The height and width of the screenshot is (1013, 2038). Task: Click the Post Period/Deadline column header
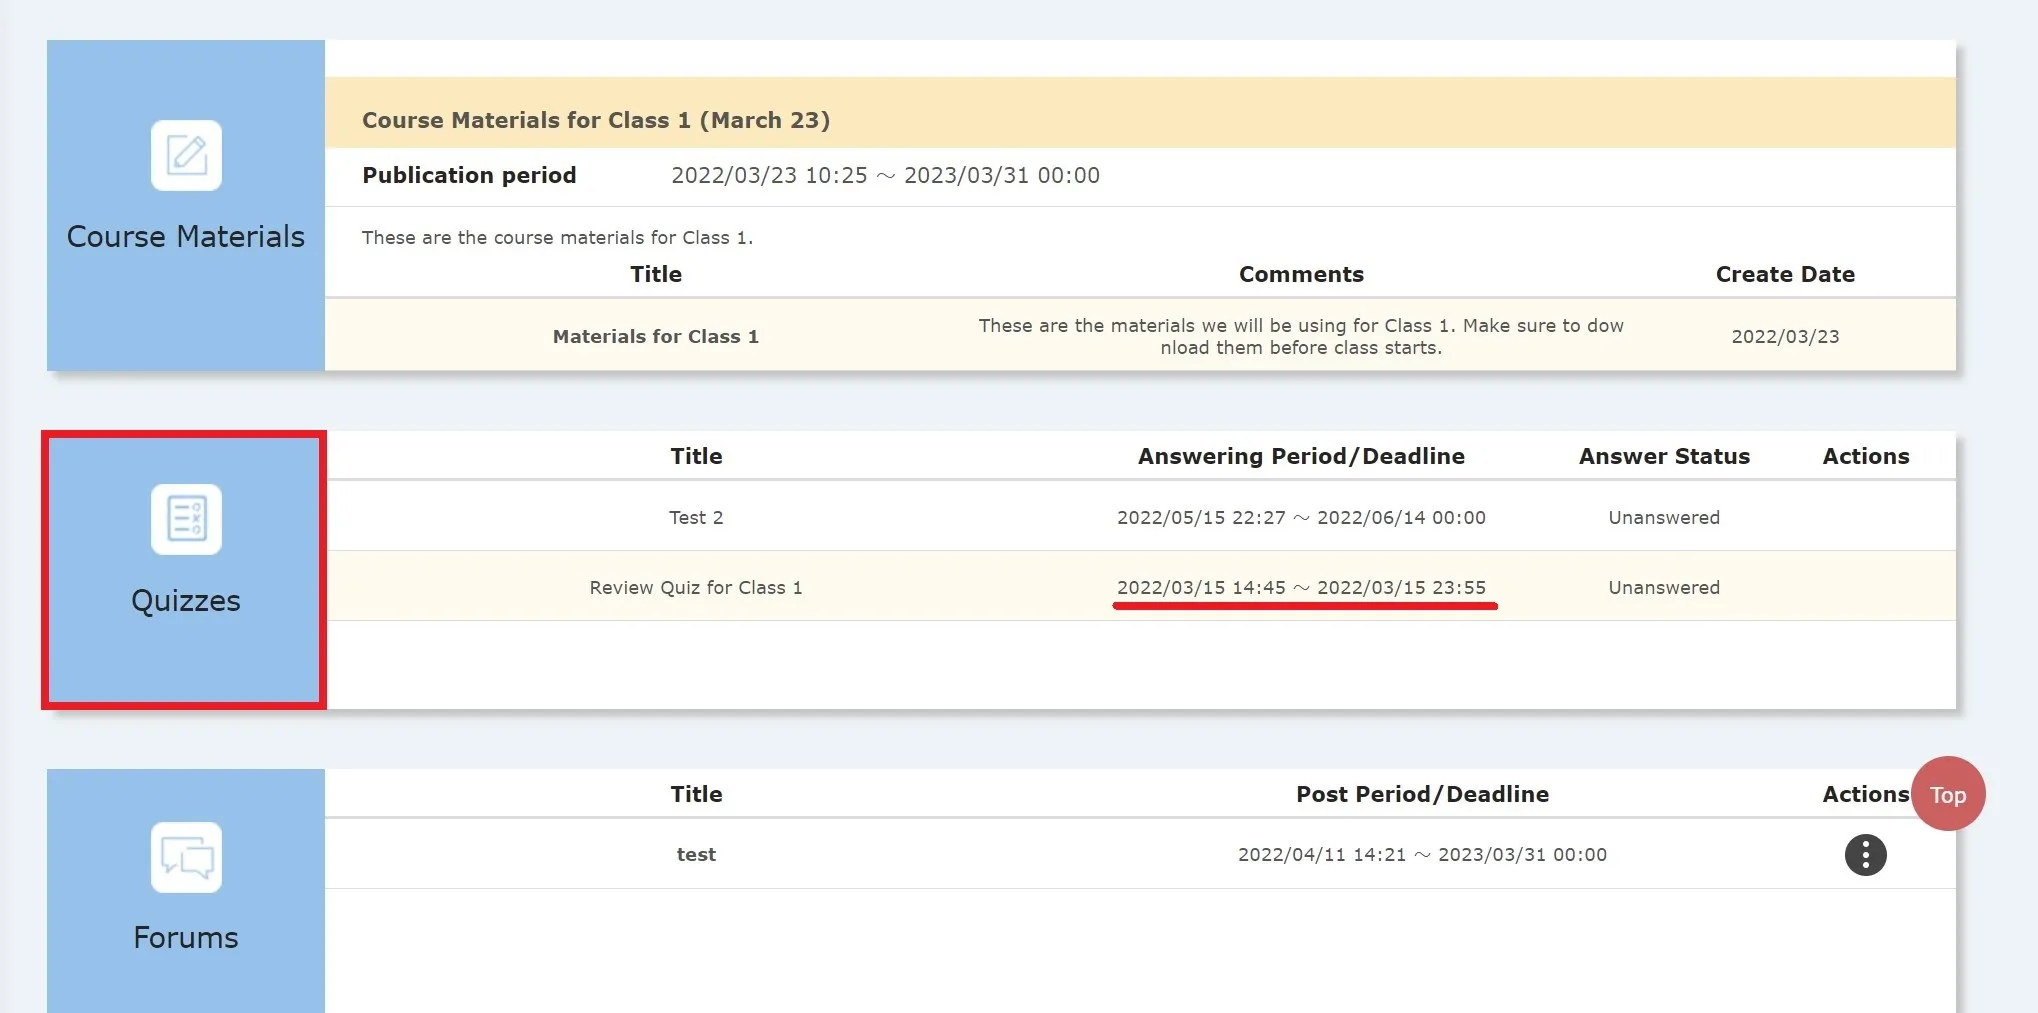pyautogui.click(x=1422, y=794)
